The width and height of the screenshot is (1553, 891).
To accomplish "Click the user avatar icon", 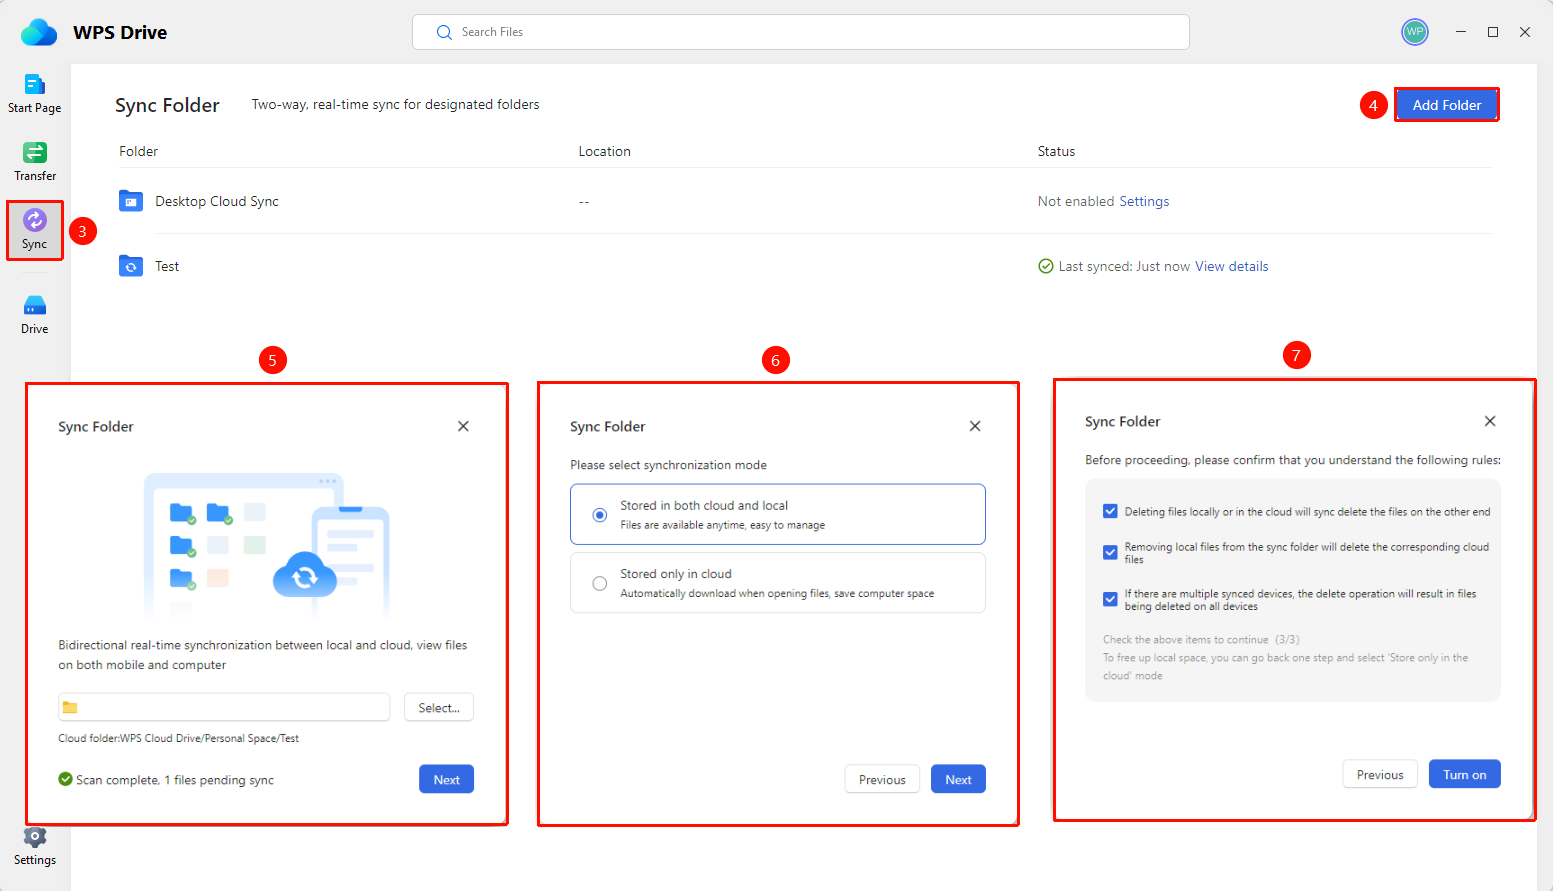I will pyautogui.click(x=1414, y=32).
